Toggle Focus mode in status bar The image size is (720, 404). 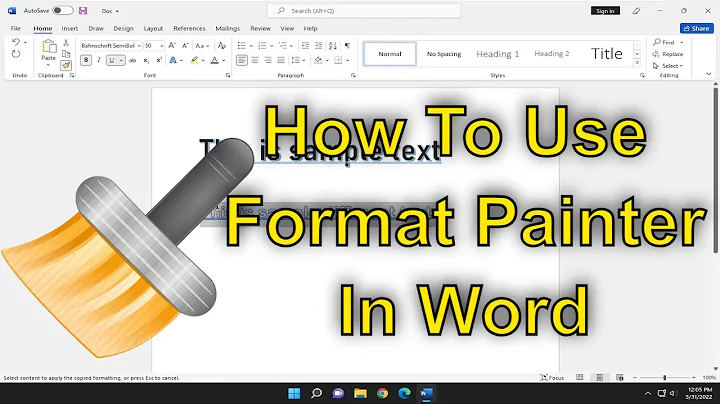point(552,377)
